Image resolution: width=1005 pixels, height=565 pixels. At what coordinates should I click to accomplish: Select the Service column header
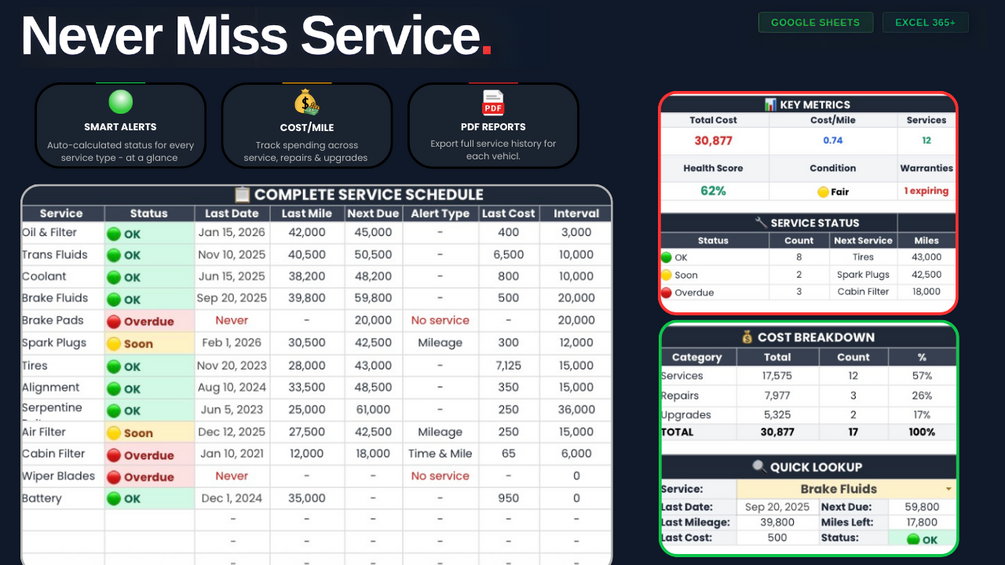click(62, 213)
